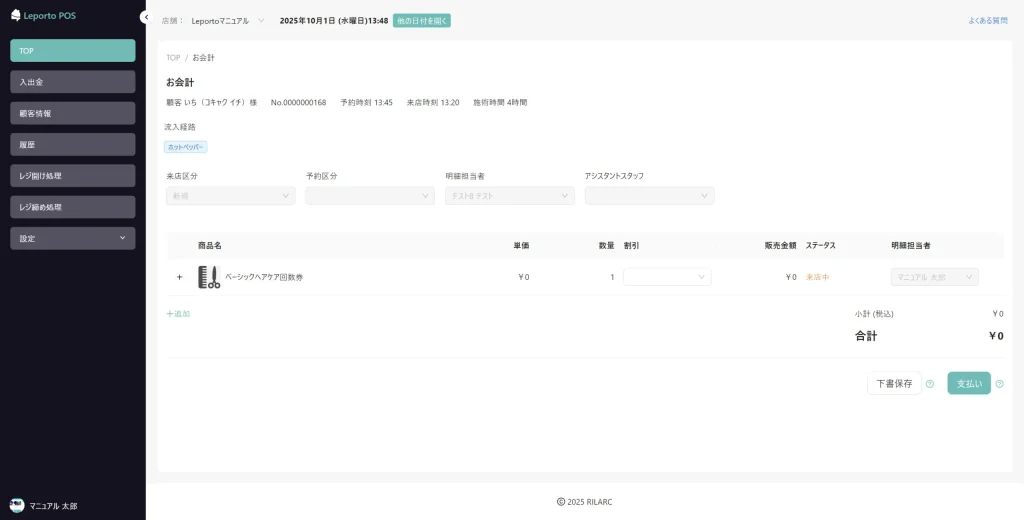This screenshot has width=1024, height=520.
Task: Click the 下書保存 save draft button
Action: click(x=893, y=383)
